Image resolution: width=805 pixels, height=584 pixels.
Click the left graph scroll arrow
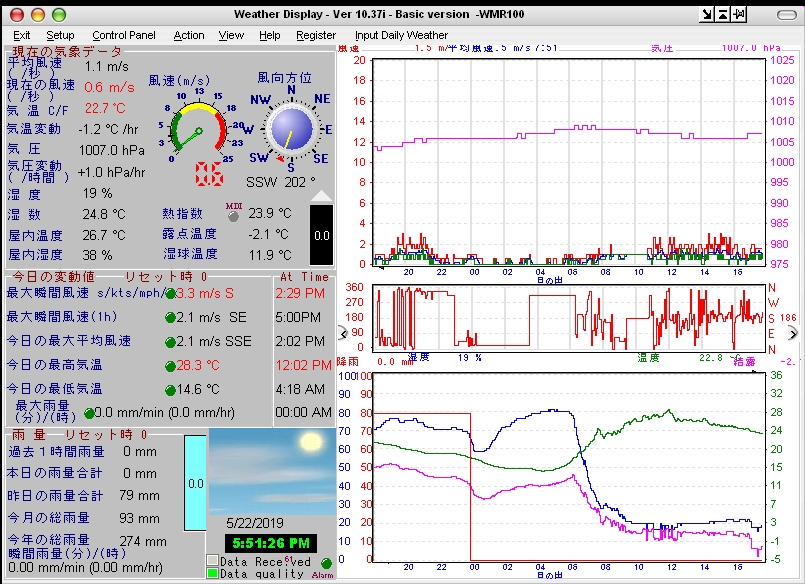pyautogui.click(x=344, y=334)
